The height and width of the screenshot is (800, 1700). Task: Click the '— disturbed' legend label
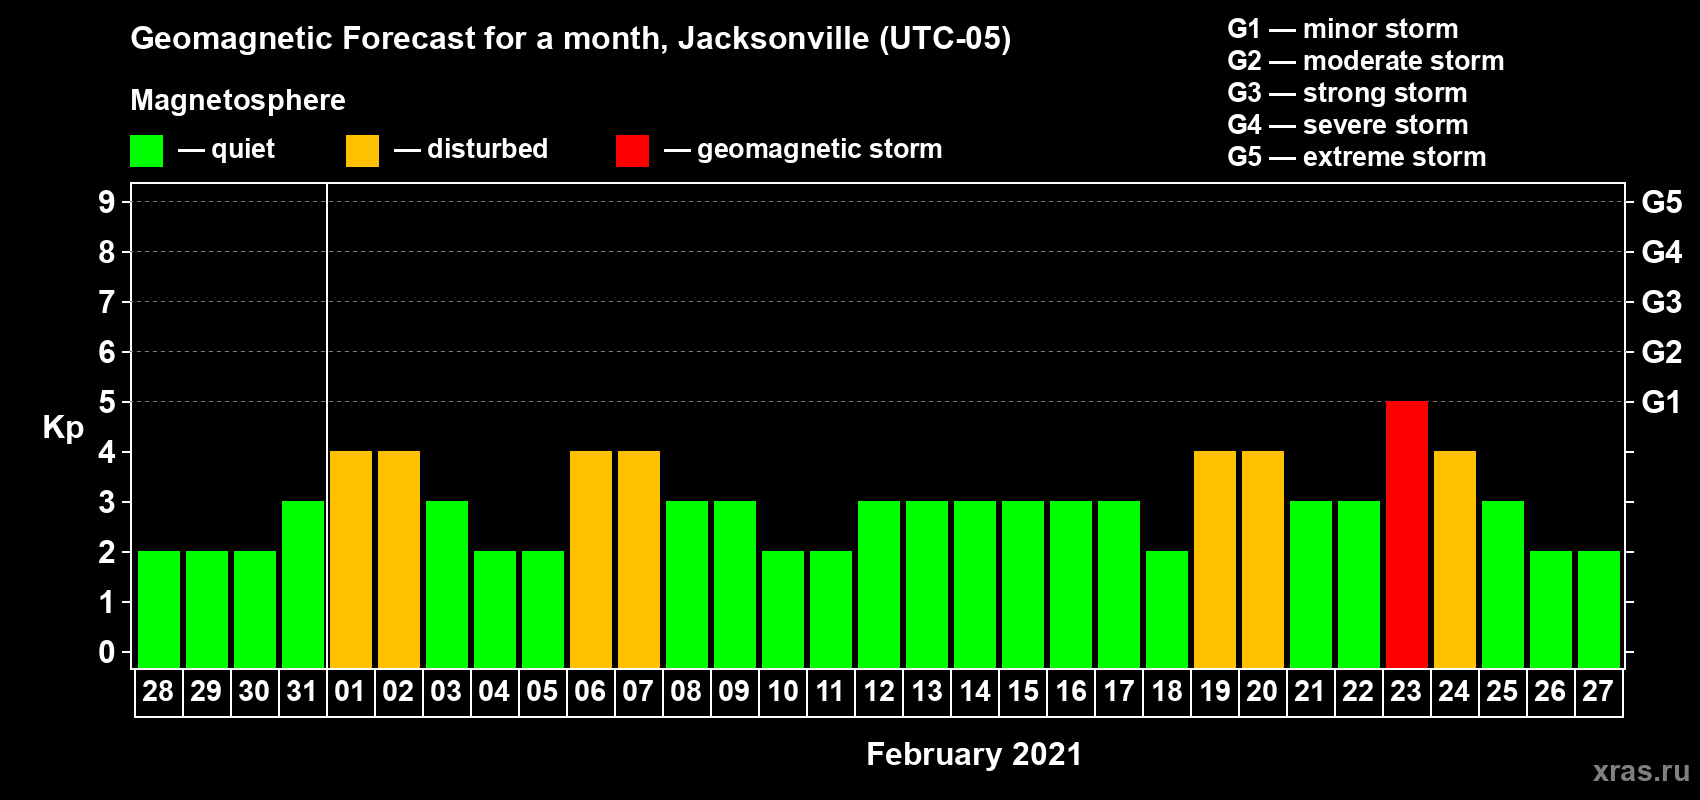tap(471, 149)
